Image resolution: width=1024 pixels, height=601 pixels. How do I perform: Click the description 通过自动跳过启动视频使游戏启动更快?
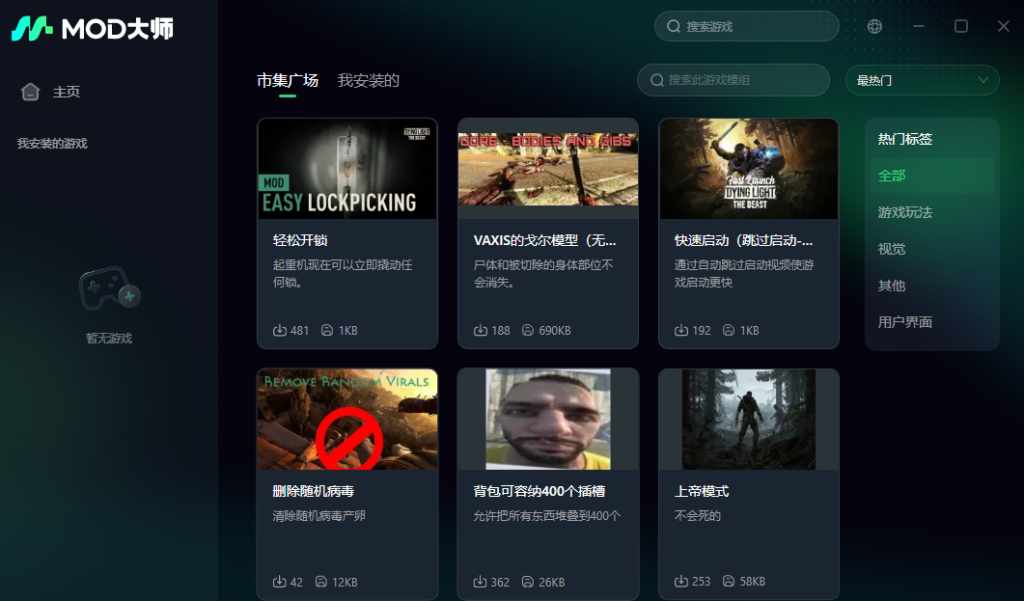[x=744, y=274]
